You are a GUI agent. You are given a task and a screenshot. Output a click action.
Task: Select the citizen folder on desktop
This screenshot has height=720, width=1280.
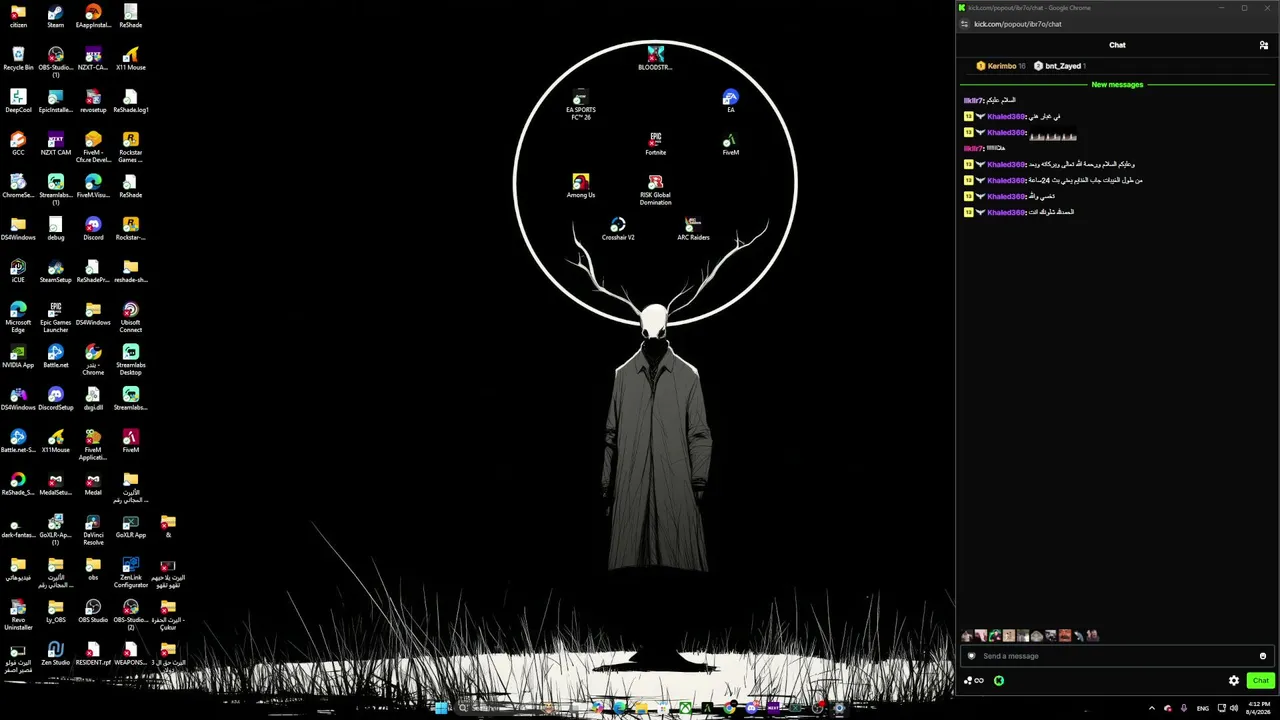point(18,17)
